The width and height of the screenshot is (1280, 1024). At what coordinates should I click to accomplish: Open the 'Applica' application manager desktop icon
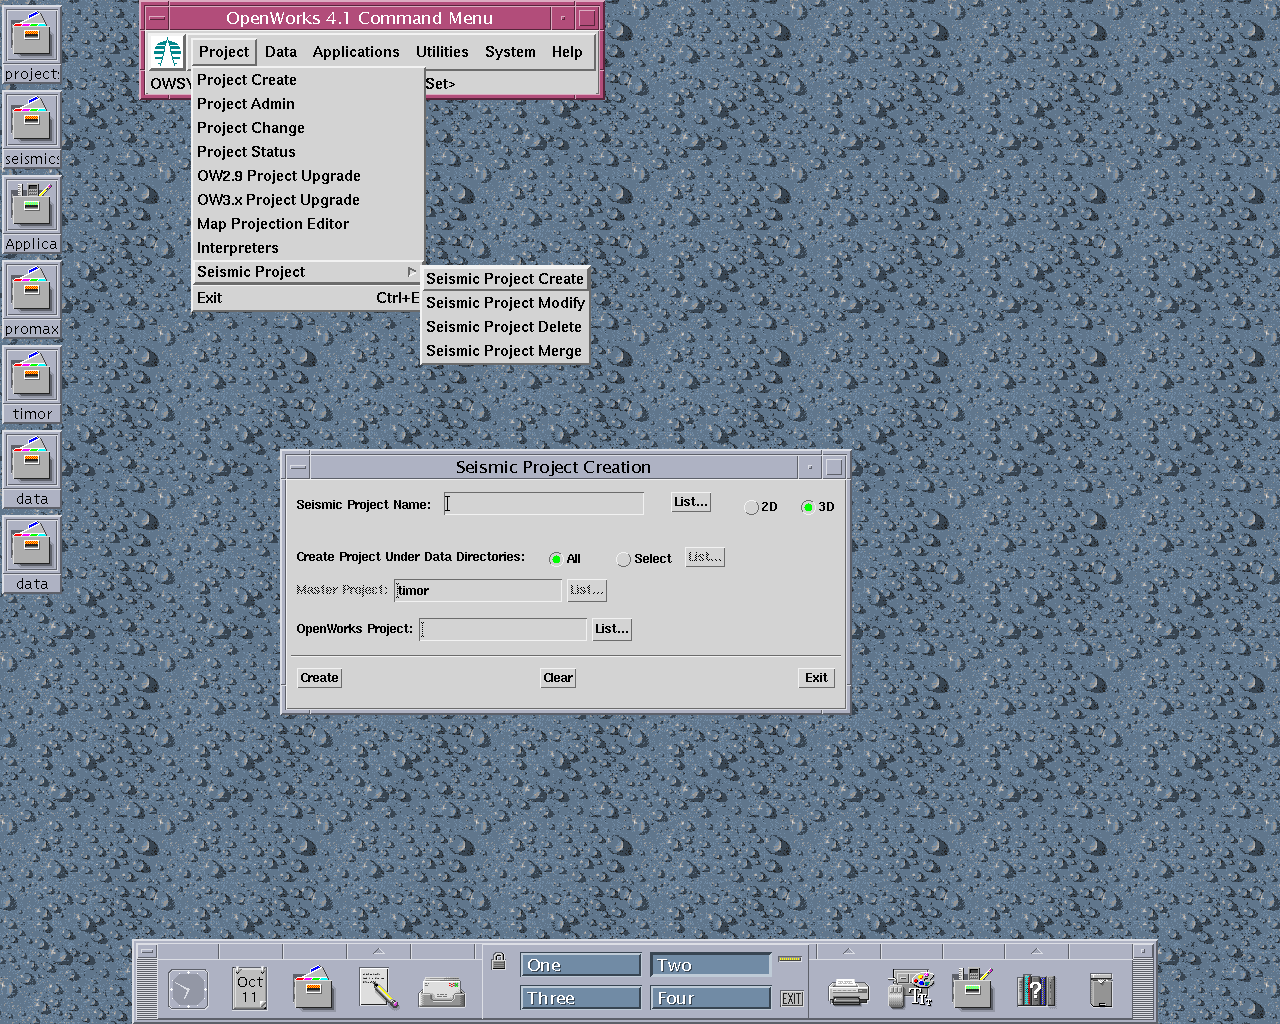click(x=31, y=214)
